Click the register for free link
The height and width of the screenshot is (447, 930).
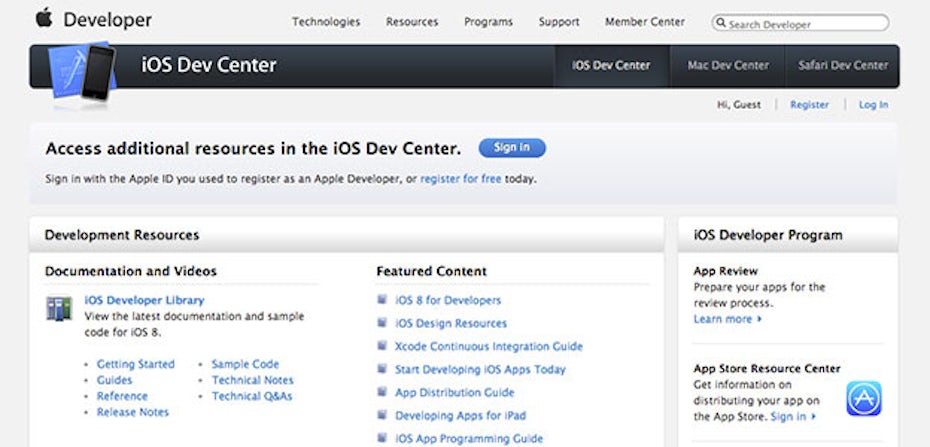tap(461, 178)
